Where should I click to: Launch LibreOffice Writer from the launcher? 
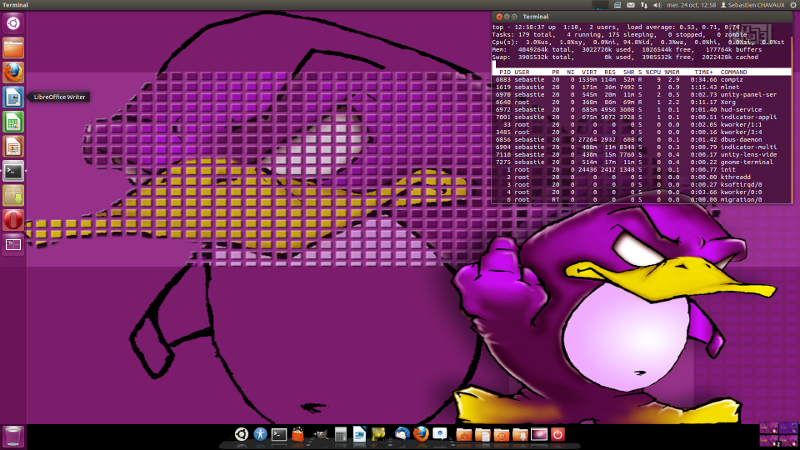click(13, 97)
